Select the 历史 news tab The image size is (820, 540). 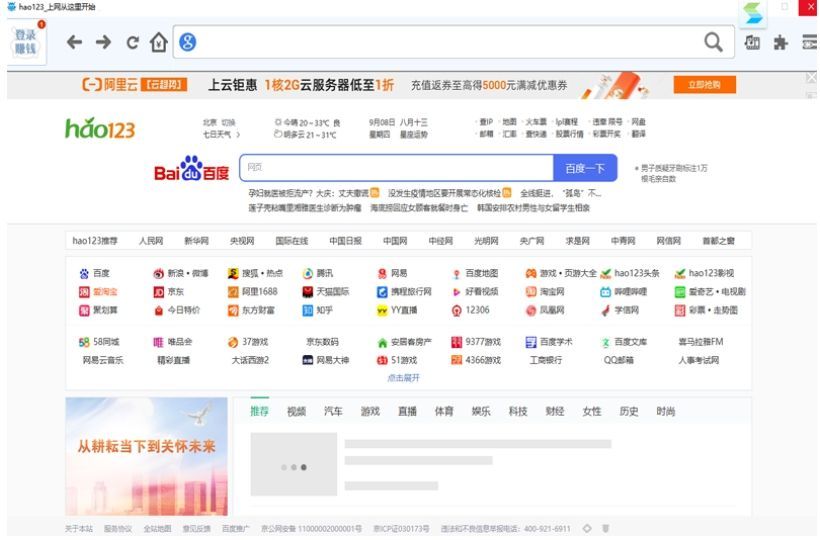[629, 411]
